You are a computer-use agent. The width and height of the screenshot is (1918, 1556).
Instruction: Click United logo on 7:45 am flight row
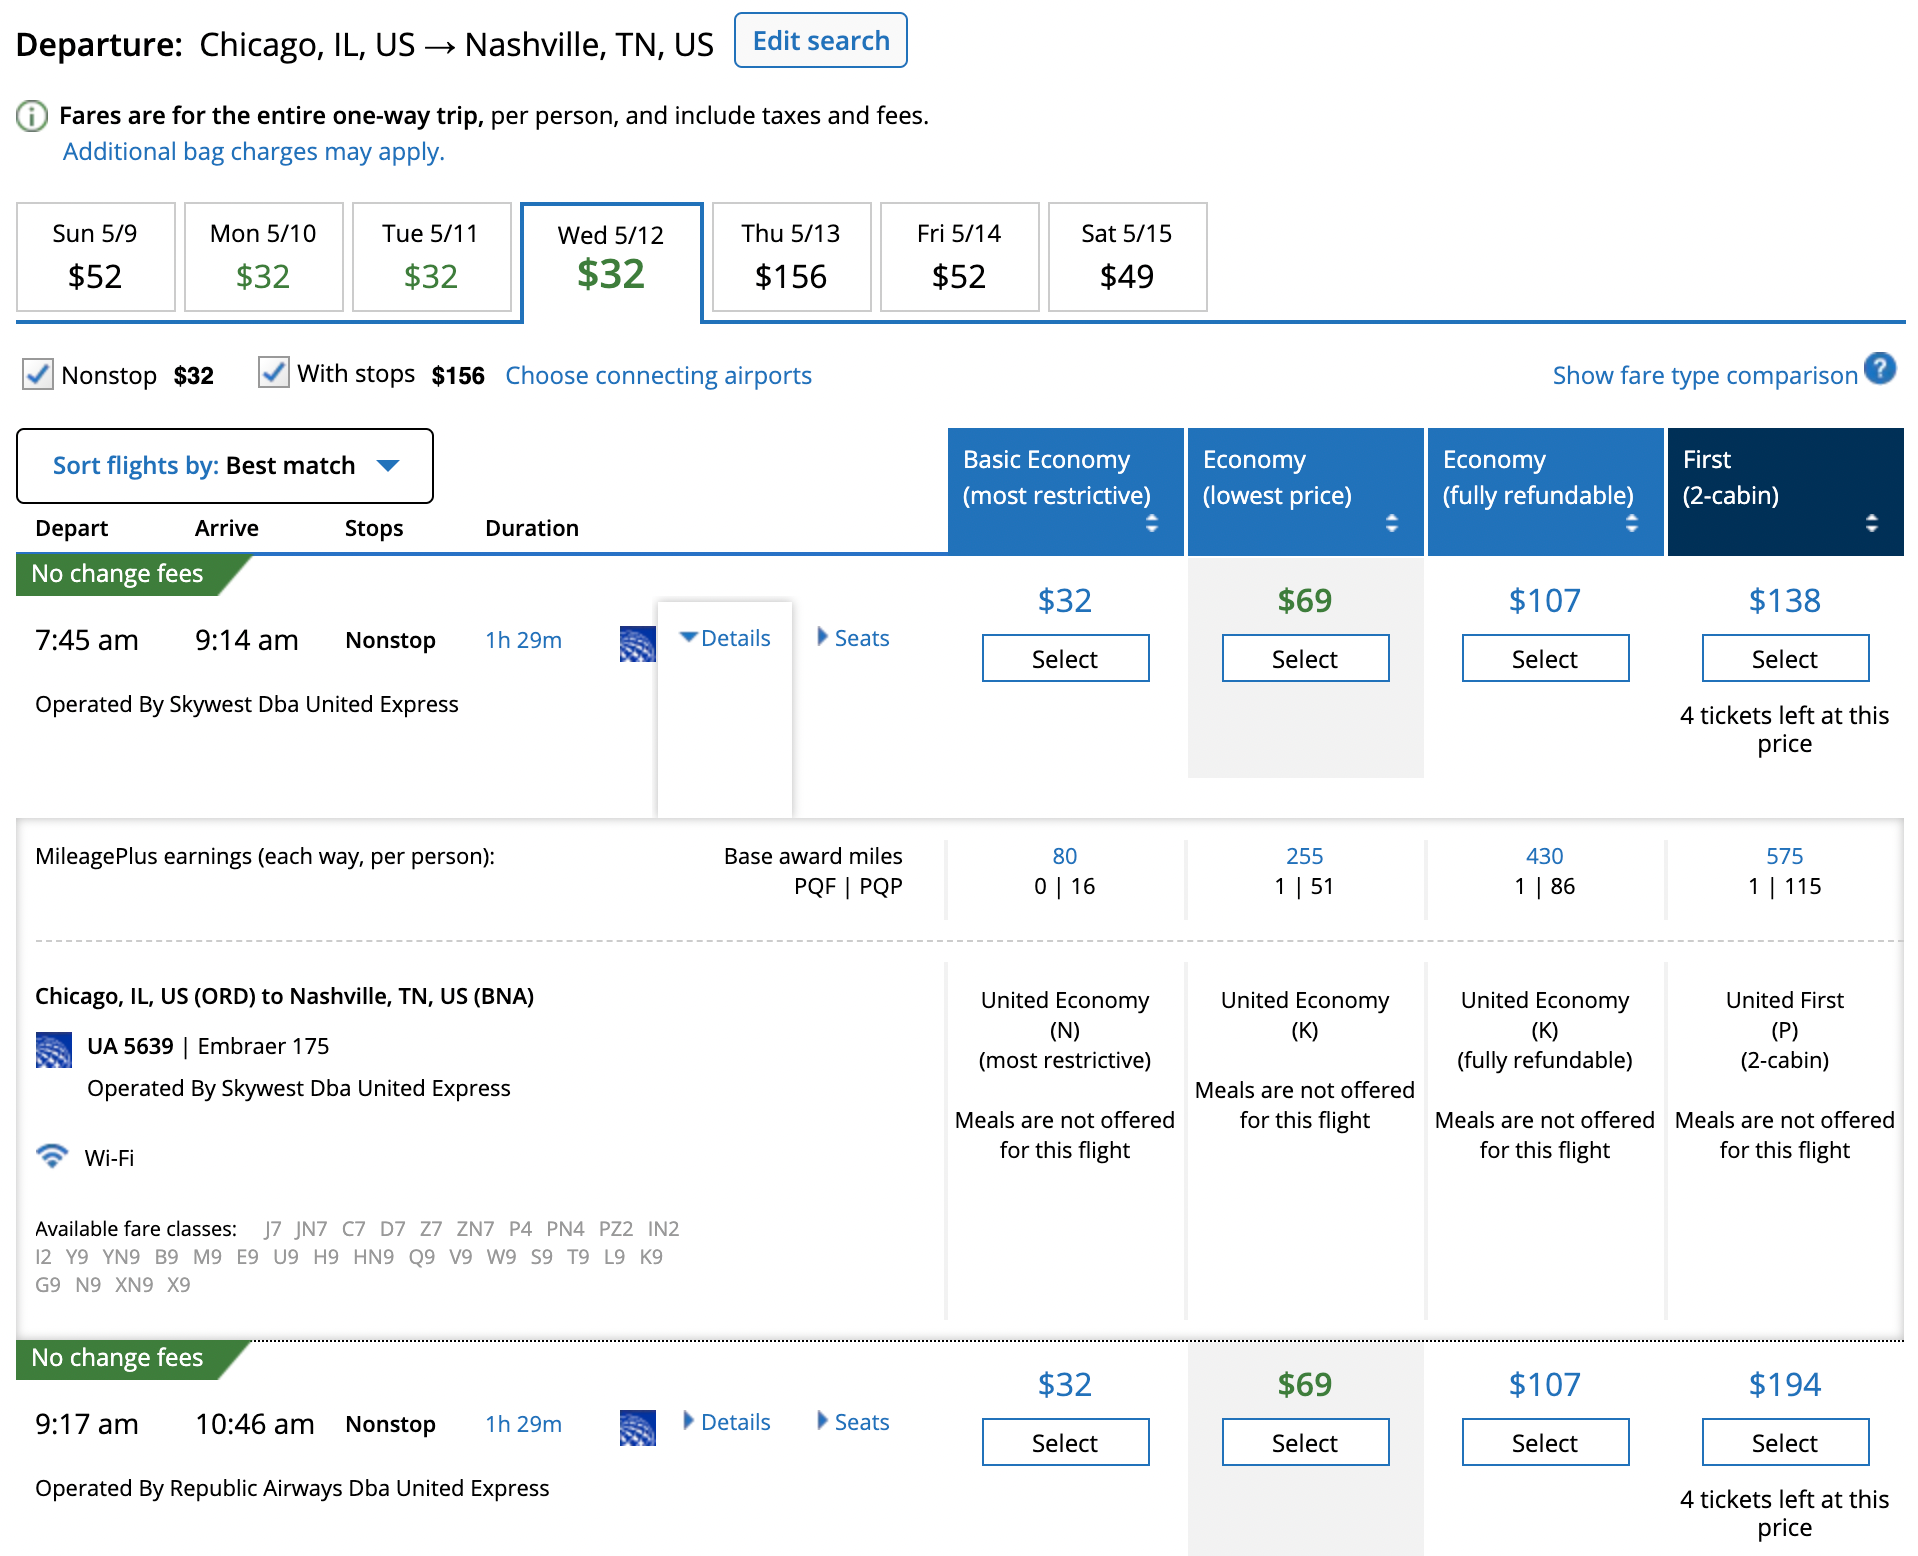point(637,643)
